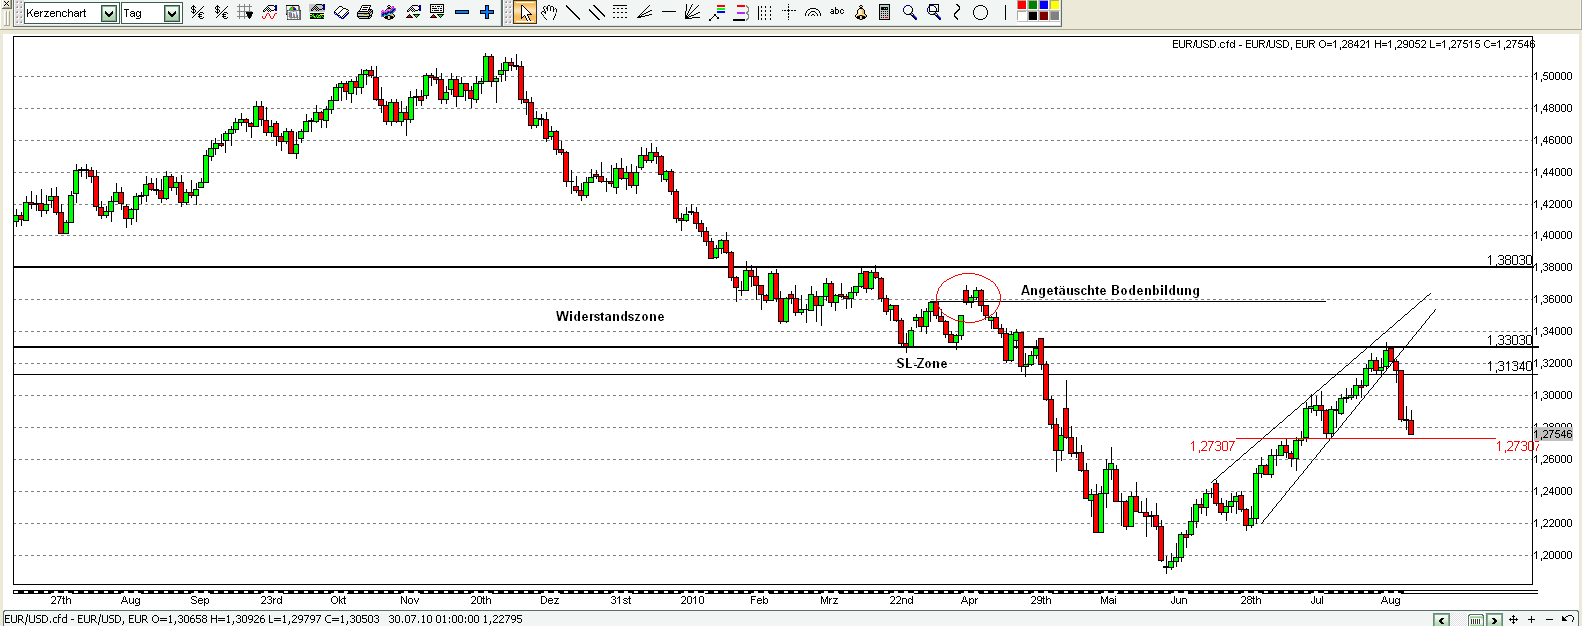Pick the white color swatch
This screenshot has height=626, width=1582.
pos(1022,18)
